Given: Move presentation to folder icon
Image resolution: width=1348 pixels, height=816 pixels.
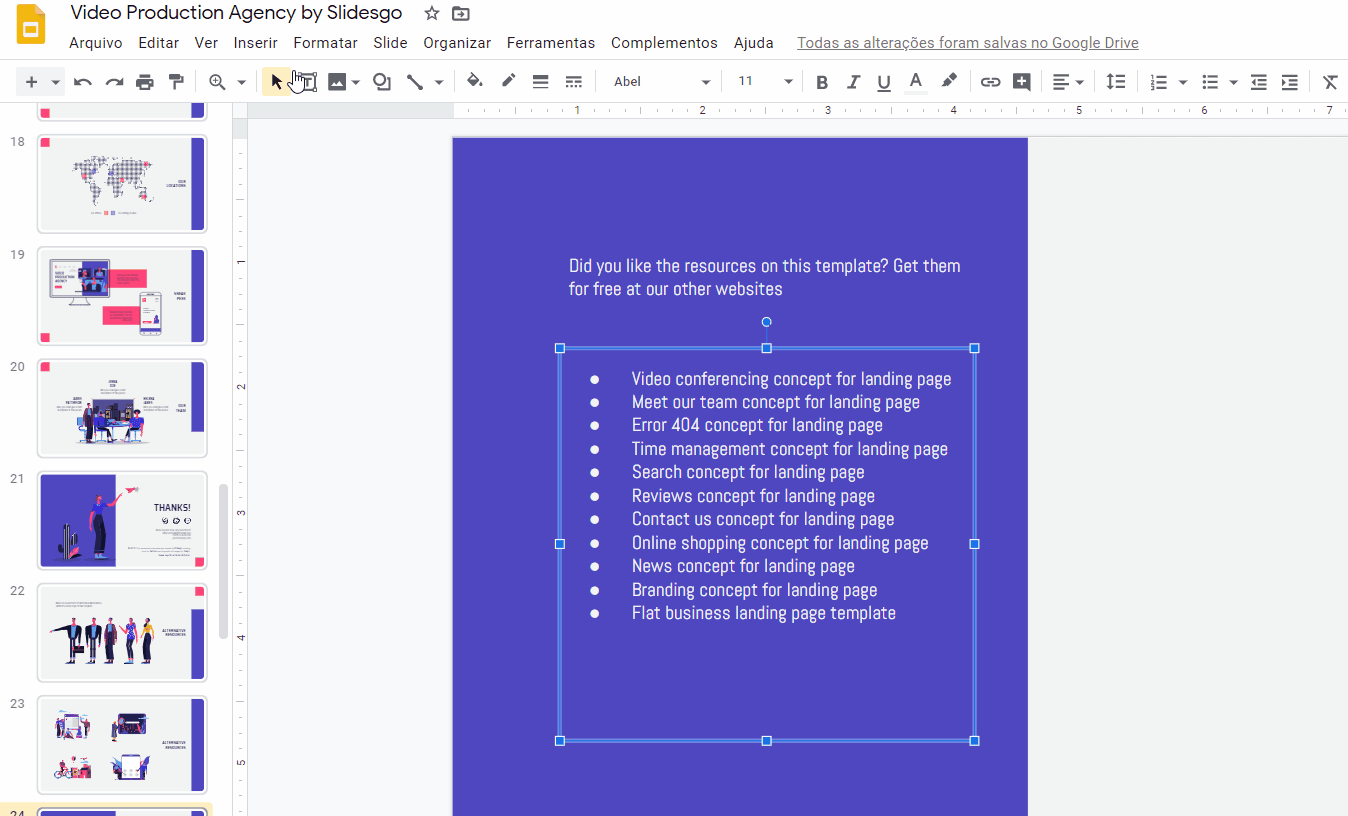Looking at the screenshot, I should coord(460,13).
